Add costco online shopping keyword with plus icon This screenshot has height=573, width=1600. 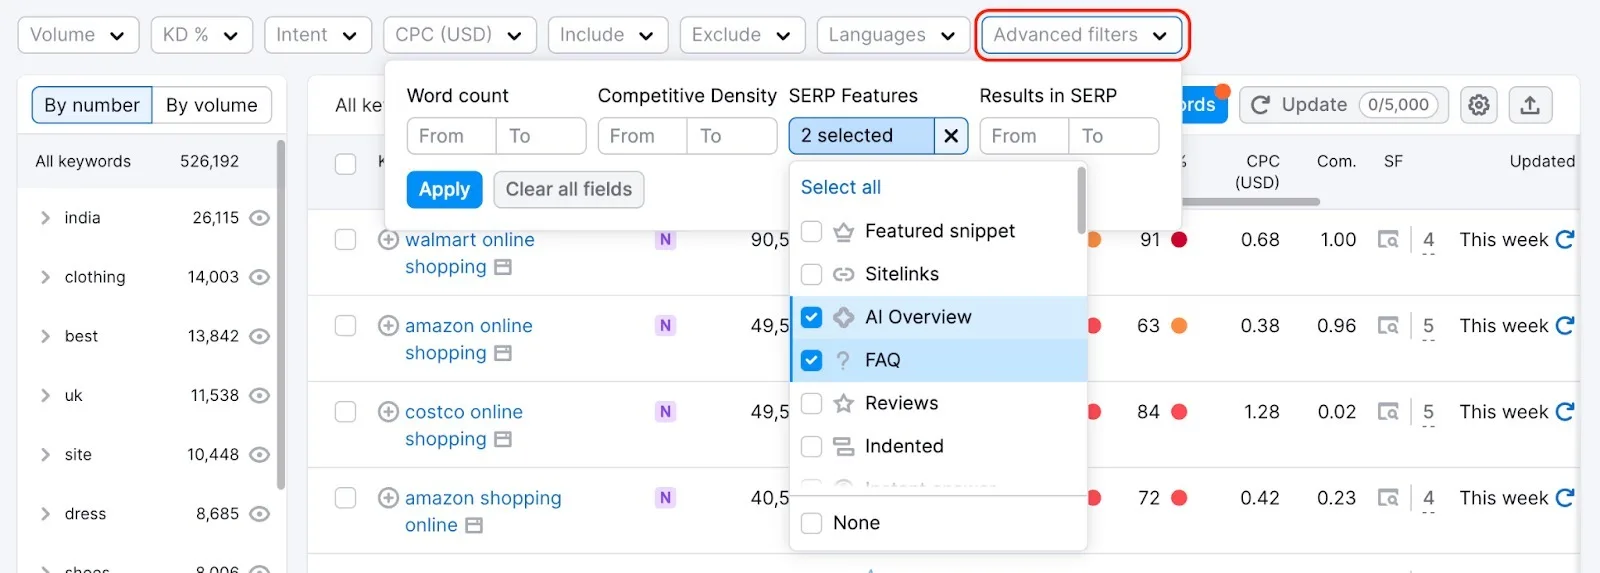[388, 412]
